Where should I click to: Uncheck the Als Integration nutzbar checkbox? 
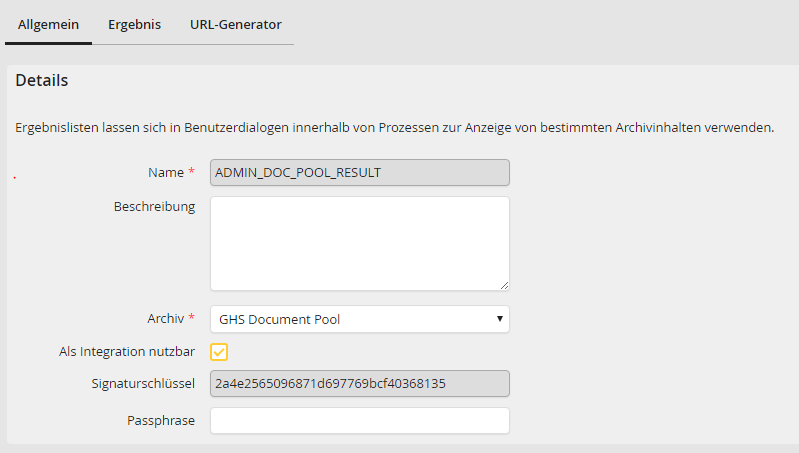pyautogui.click(x=219, y=352)
